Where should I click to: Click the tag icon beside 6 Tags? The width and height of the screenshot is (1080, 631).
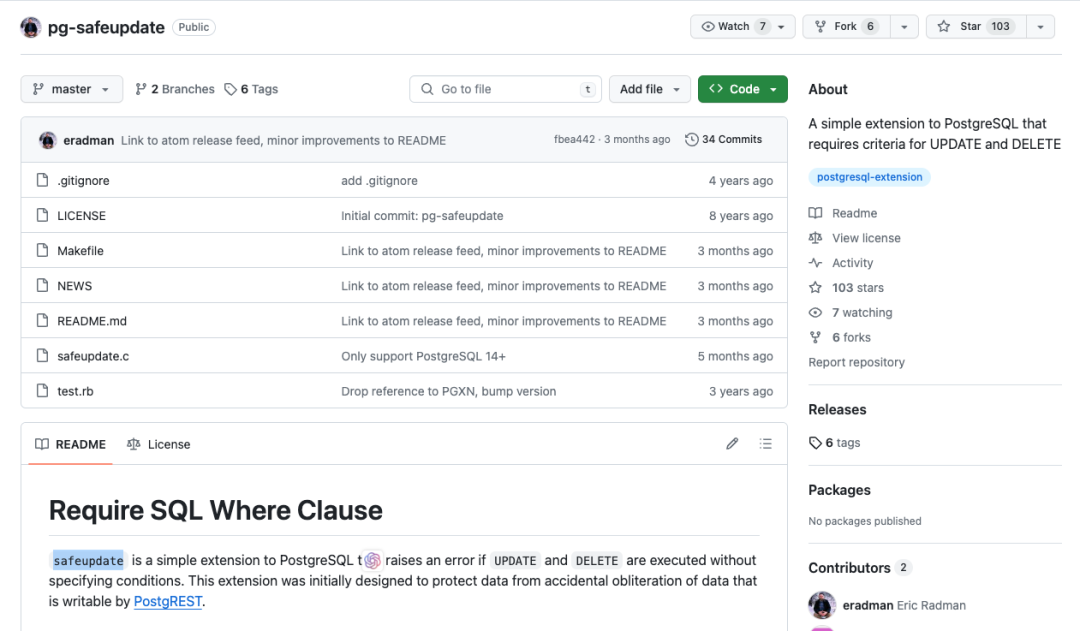[231, 89]
